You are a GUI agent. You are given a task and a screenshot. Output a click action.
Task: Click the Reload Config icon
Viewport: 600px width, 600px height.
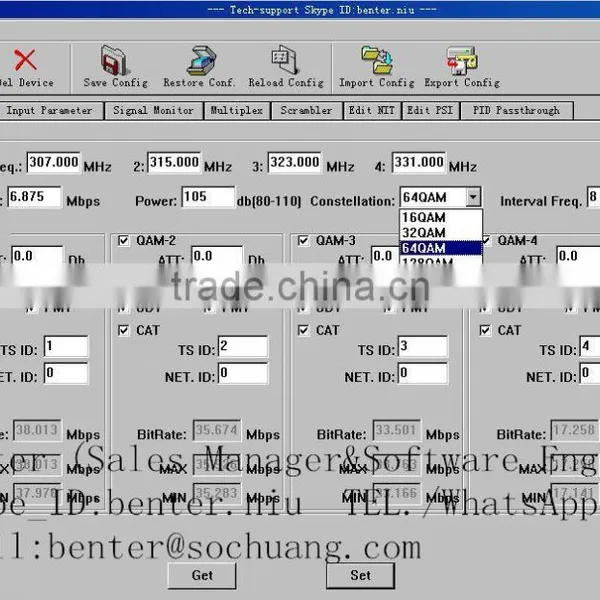[285, 60]
